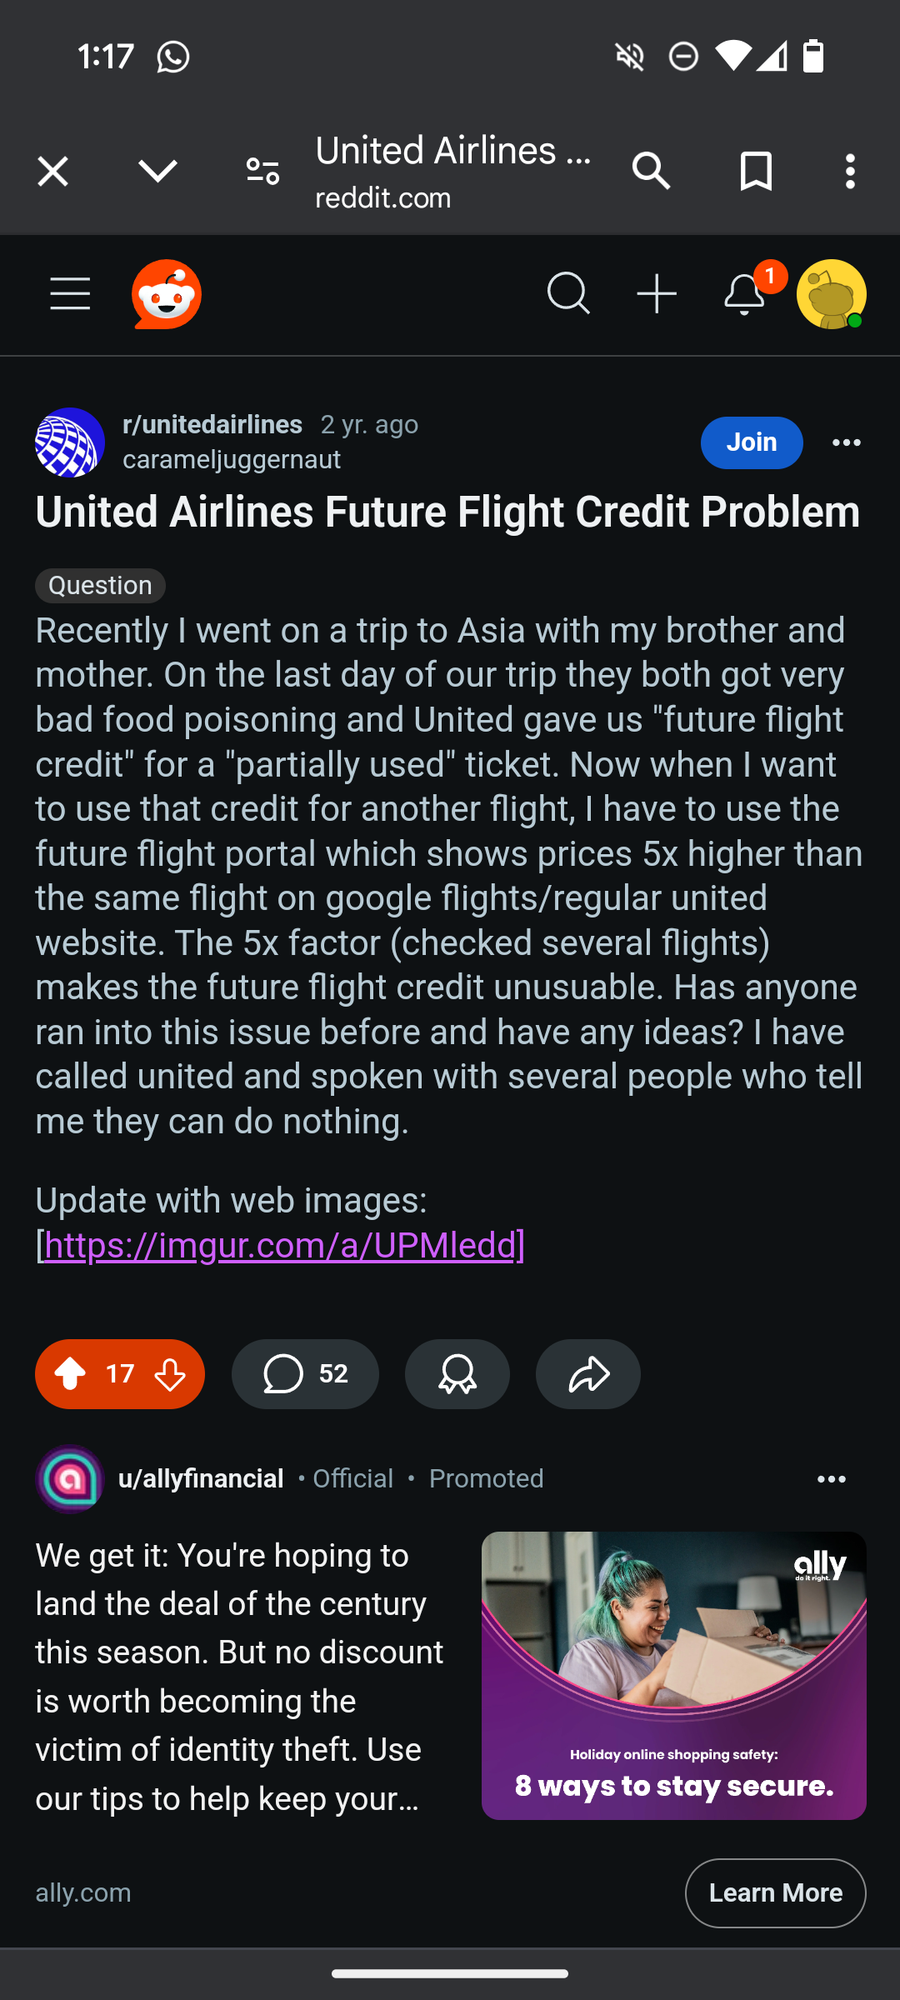Select the Question flair tag
Screen dimensions: 900x2000
tap(100, 585)
